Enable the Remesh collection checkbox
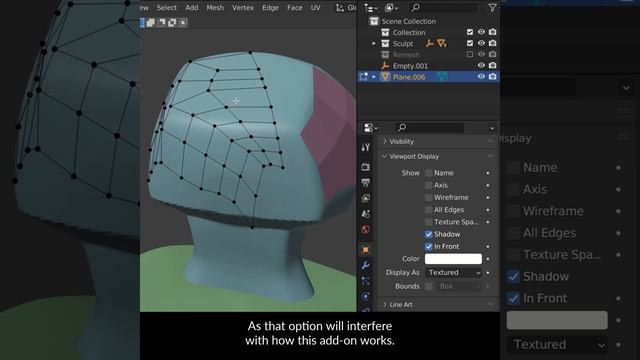Screen dimensions: 640x360 coord(470,54)
